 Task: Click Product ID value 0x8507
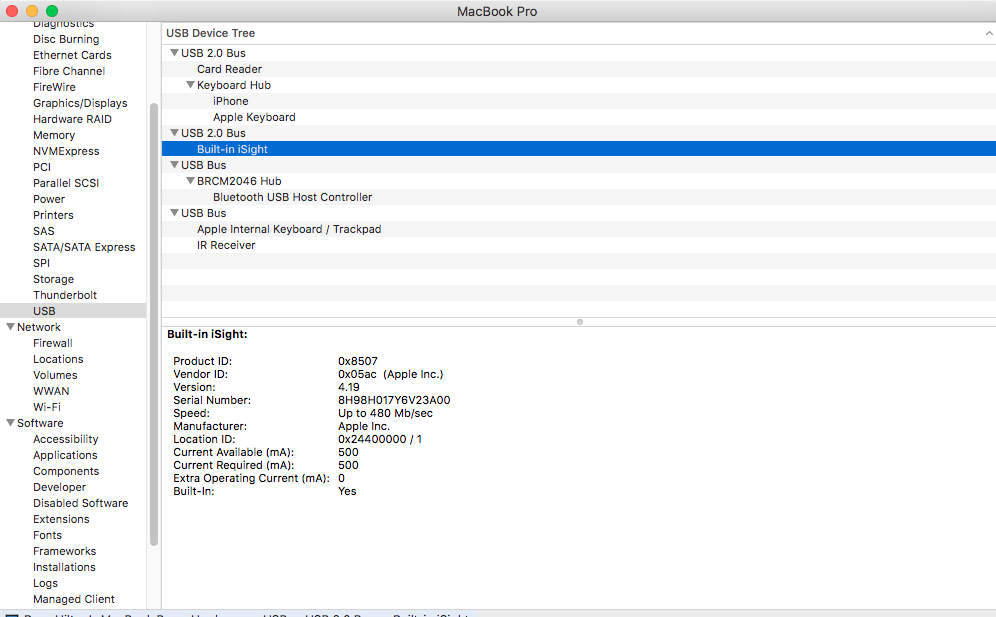click(358, 361)
